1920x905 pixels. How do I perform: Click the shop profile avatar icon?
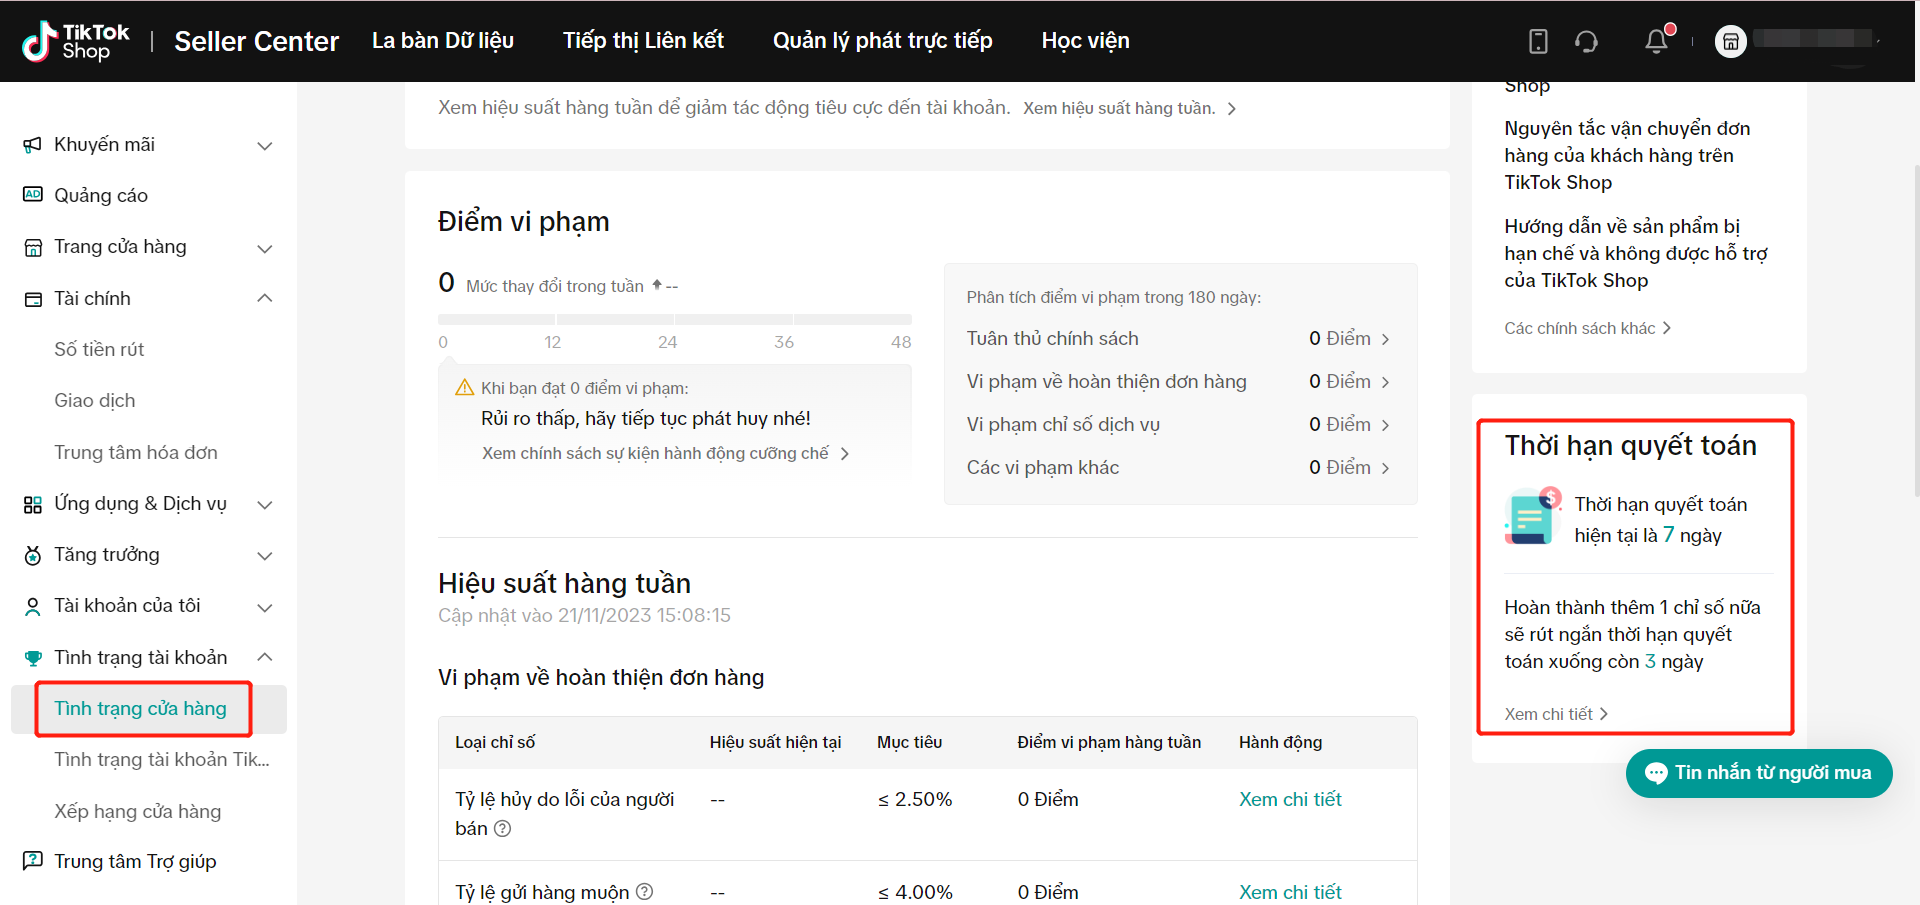click(1730, 41)
